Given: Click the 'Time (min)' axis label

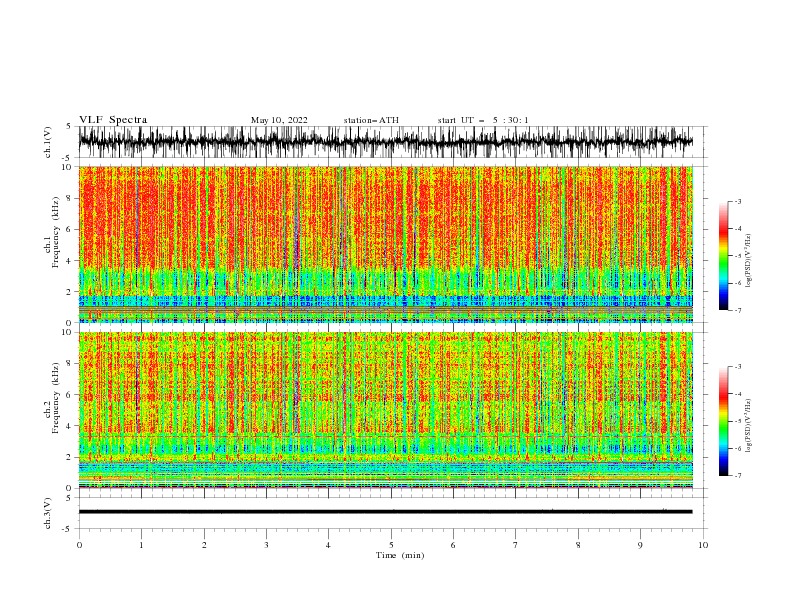Looking at the screenshot, I should [x=400, y=555].
